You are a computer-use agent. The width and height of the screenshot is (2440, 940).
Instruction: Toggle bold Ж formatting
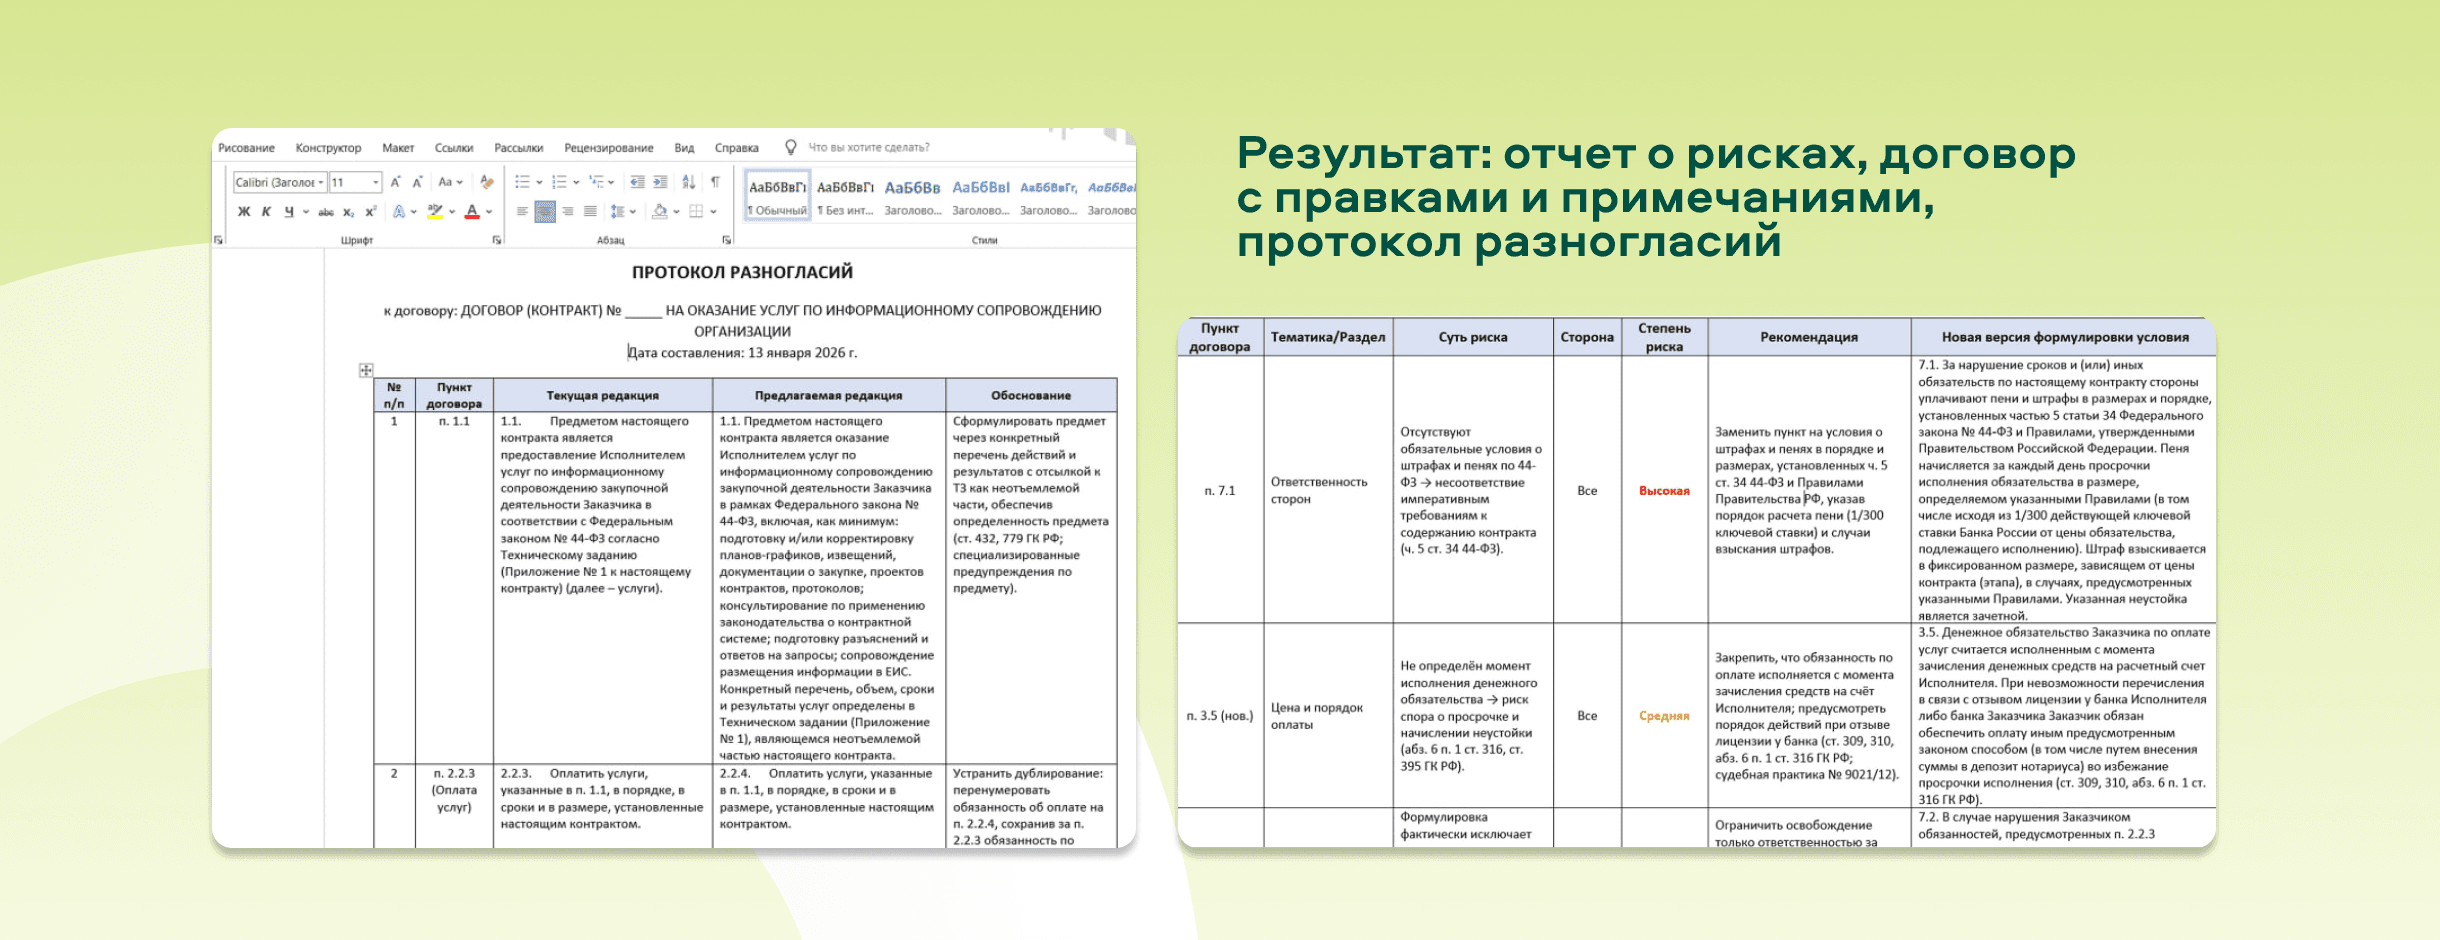click(244, 212)
